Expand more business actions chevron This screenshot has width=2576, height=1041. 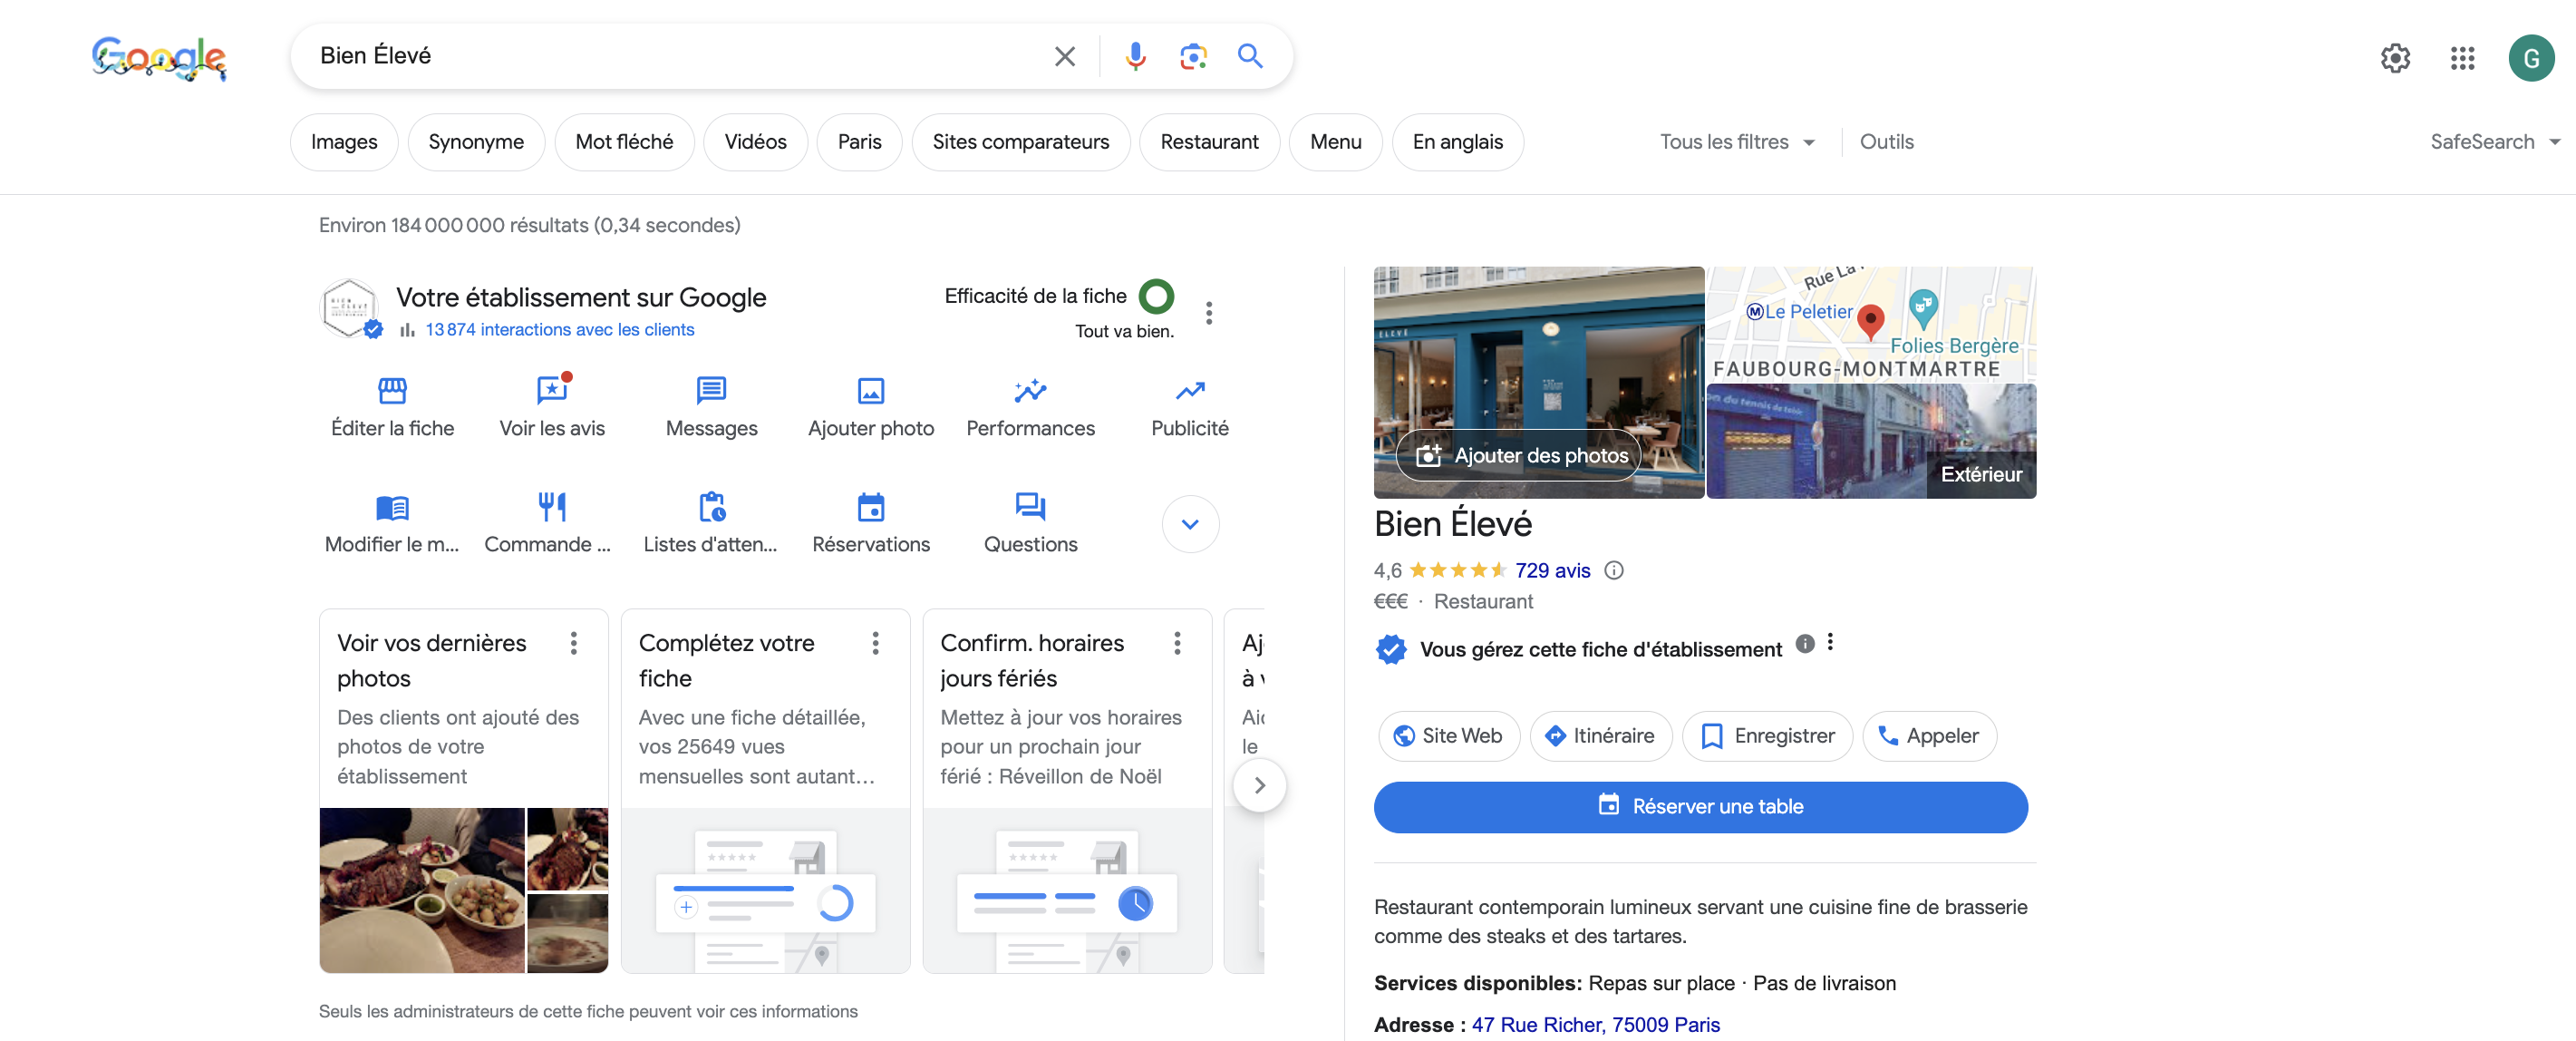[x=1189, y=524]
